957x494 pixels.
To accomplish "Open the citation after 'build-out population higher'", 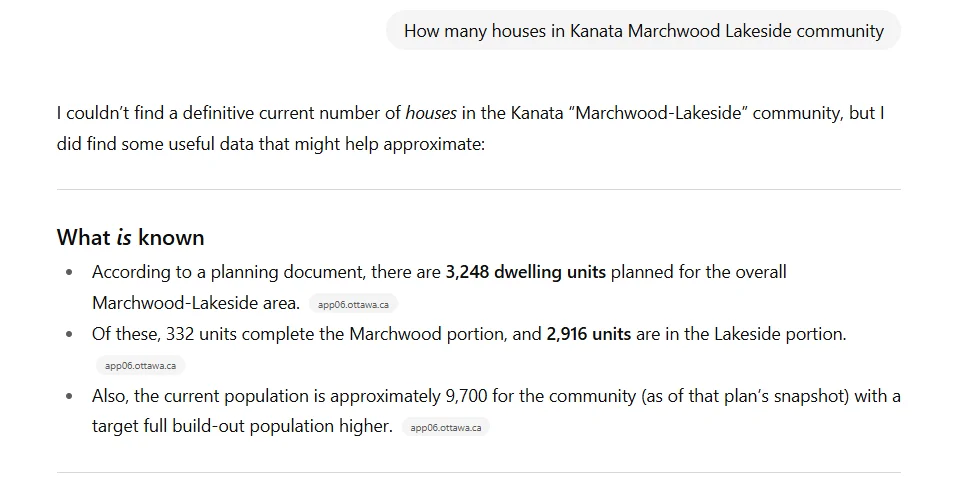I will 446,428.
